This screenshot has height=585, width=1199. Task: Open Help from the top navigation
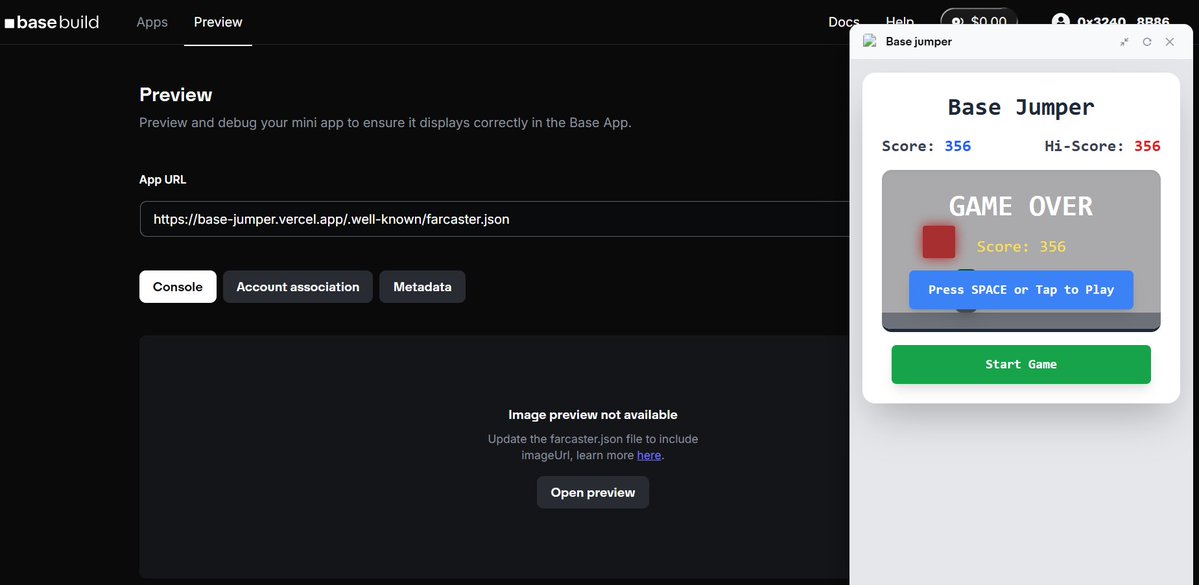point(899,21)
